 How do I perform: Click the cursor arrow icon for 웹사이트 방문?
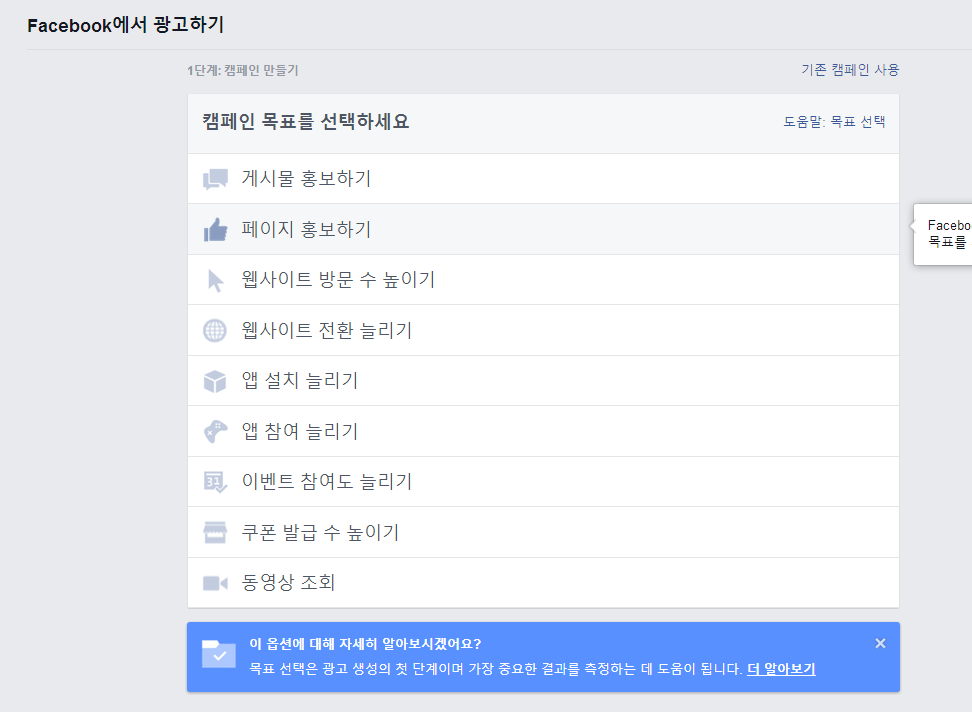click(x=215, y=280)
